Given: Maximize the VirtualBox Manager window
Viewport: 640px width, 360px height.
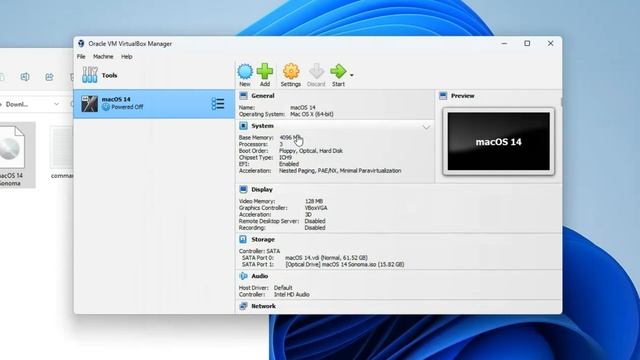Looking at the screenshot, I should click(527, 43).
